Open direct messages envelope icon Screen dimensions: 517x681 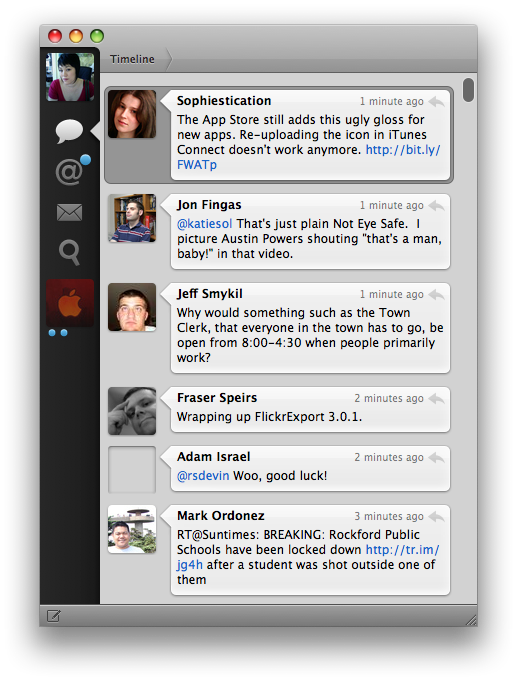[70, 213]
